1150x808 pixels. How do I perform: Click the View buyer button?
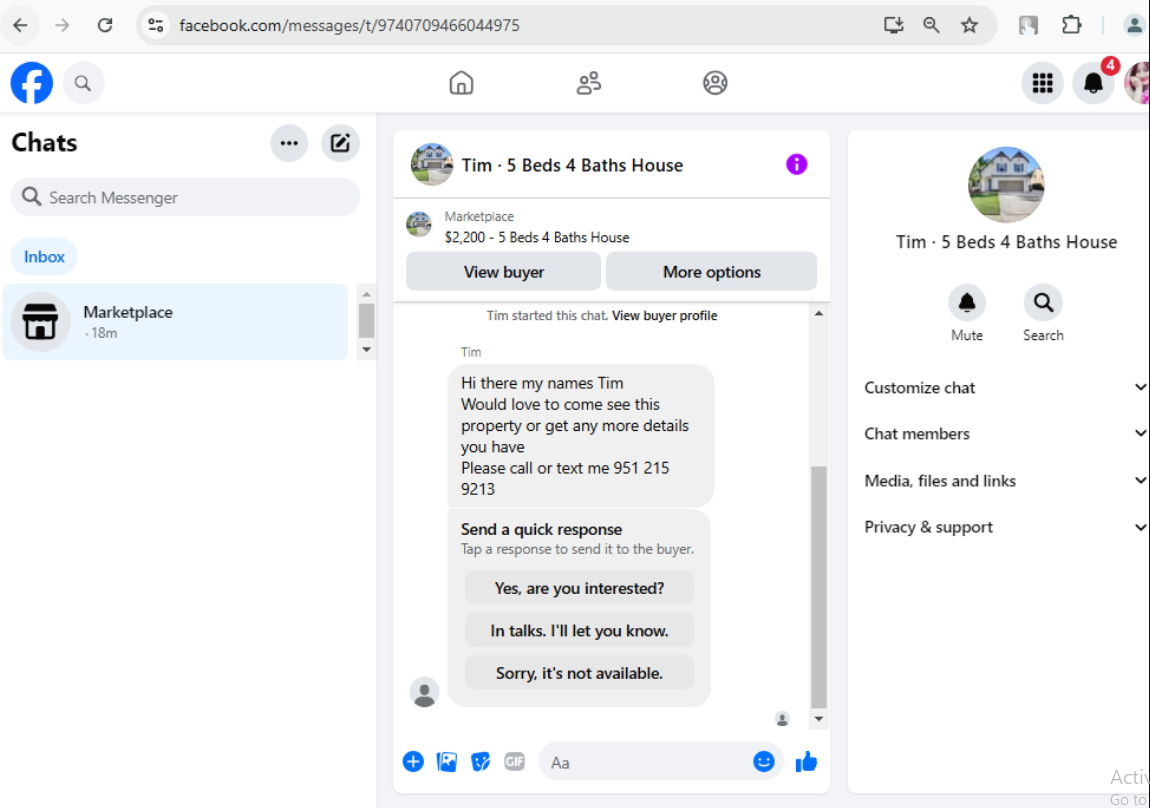click(504, 272)
